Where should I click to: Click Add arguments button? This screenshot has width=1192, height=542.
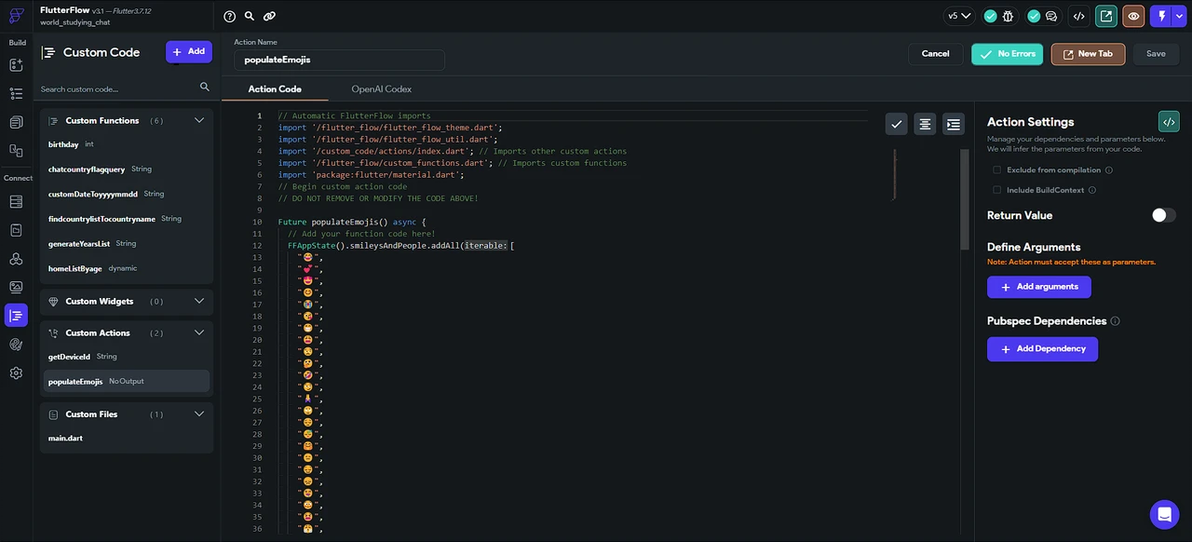coord(1039,287)
